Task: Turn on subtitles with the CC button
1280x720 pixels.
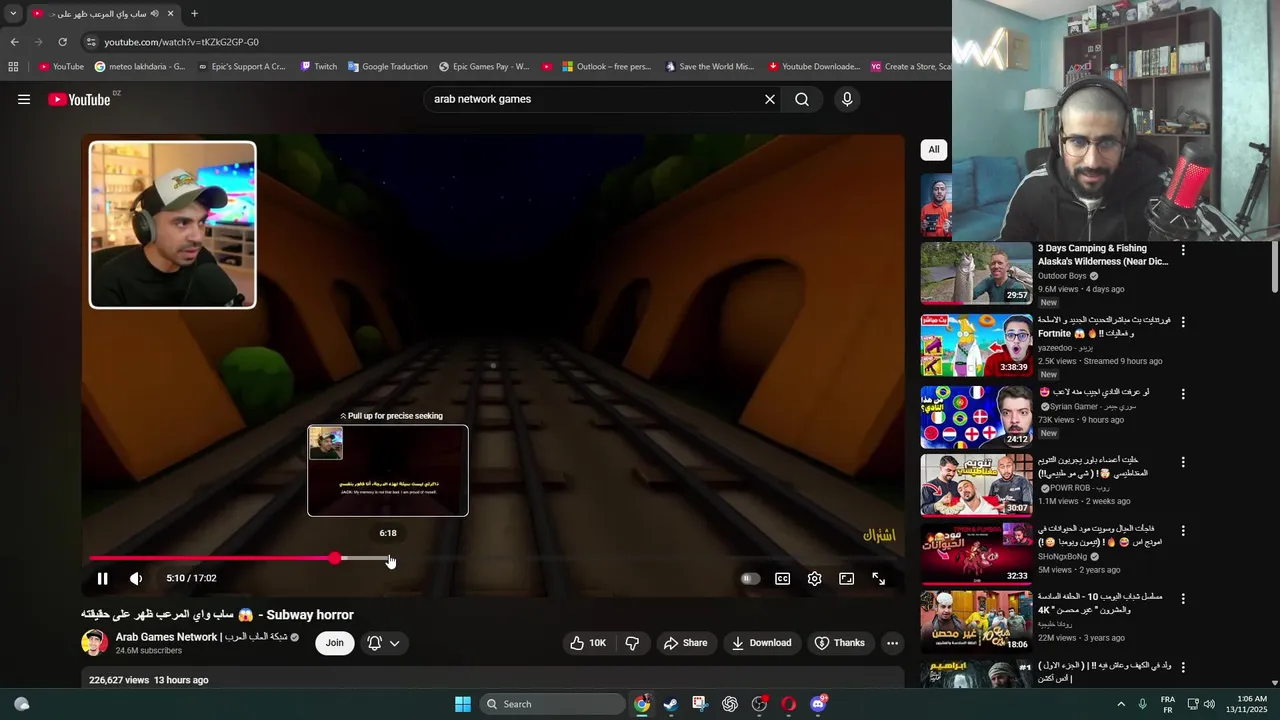Action: point(783,578)
